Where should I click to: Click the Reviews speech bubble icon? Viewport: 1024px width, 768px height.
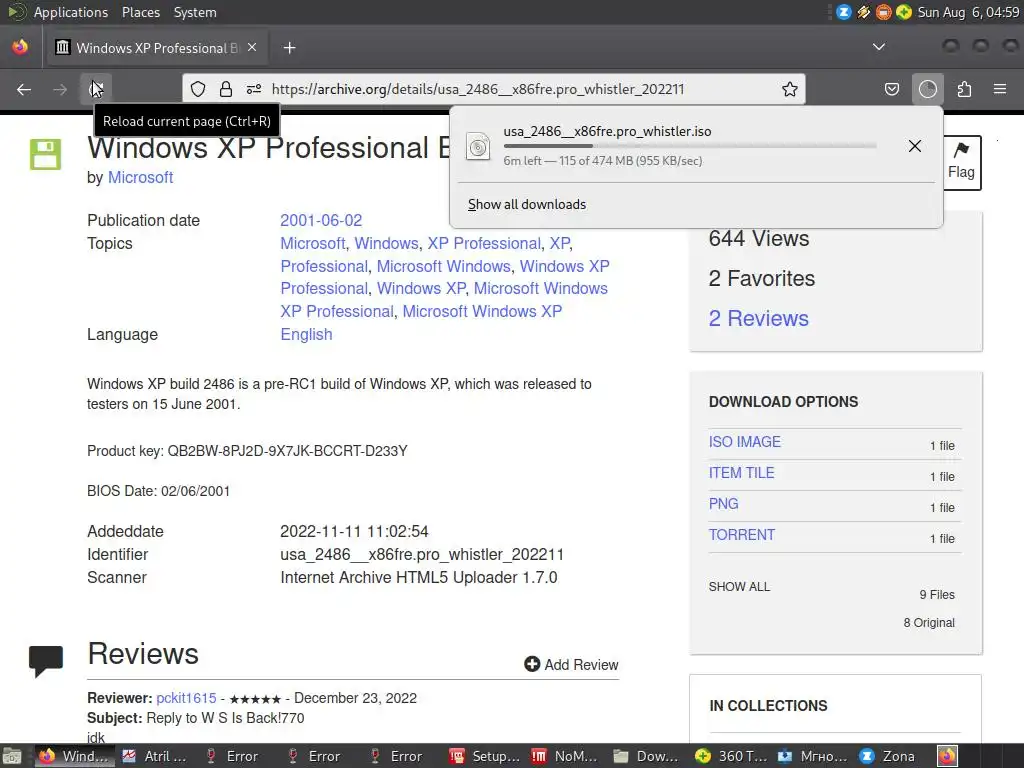click(x=46, y=661)
